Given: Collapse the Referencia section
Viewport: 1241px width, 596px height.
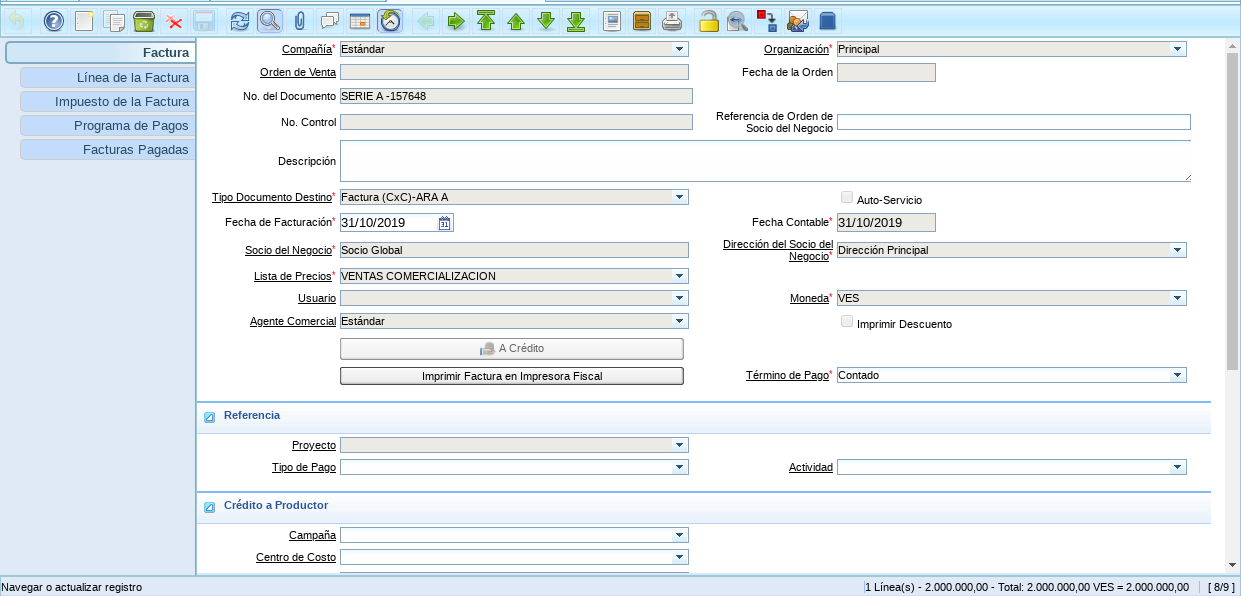Looking at the screenshot, I should (x=210, y=417).
